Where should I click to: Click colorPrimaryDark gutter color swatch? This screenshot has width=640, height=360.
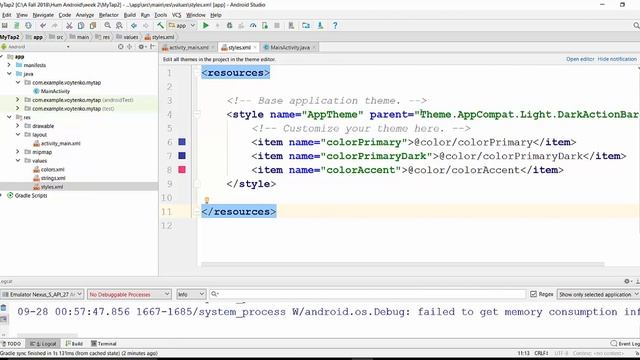coord(182,156)
